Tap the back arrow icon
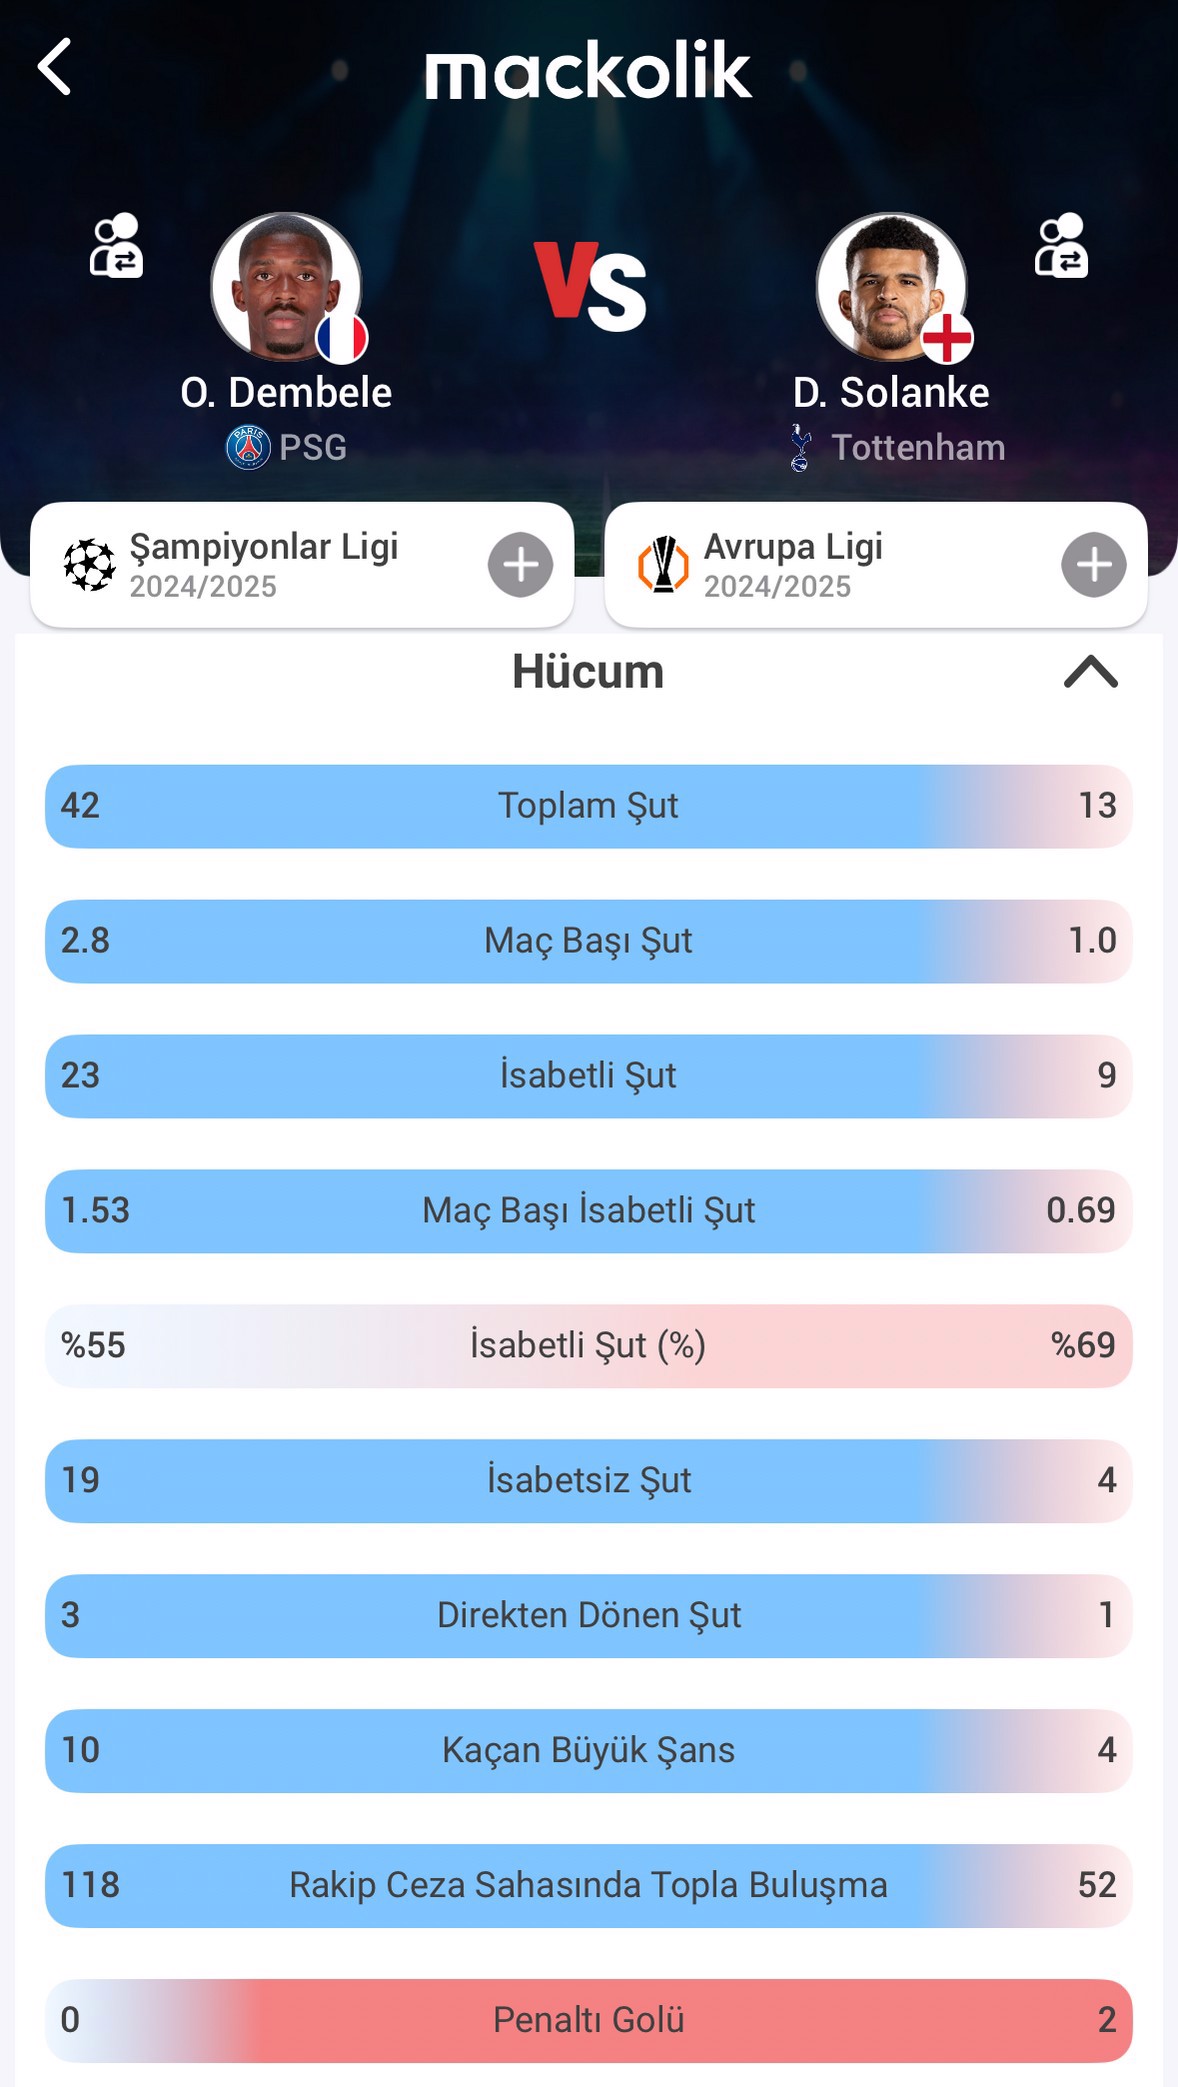The width and height of the screenshot is (1178, 2087). click(x=54, y=67)
